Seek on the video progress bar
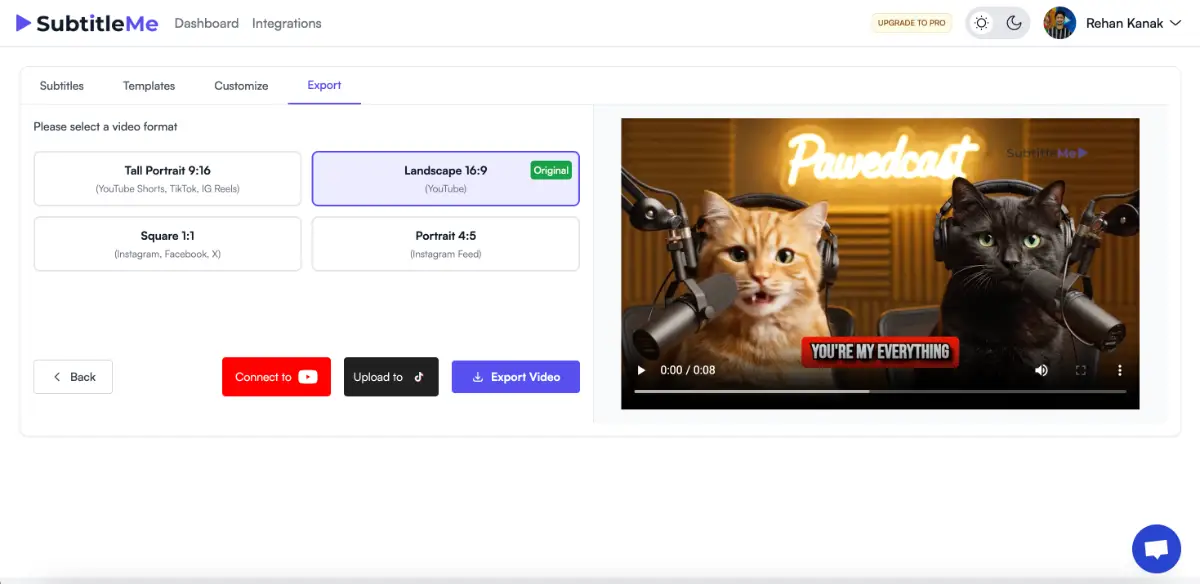 click(x=880, y=391)
